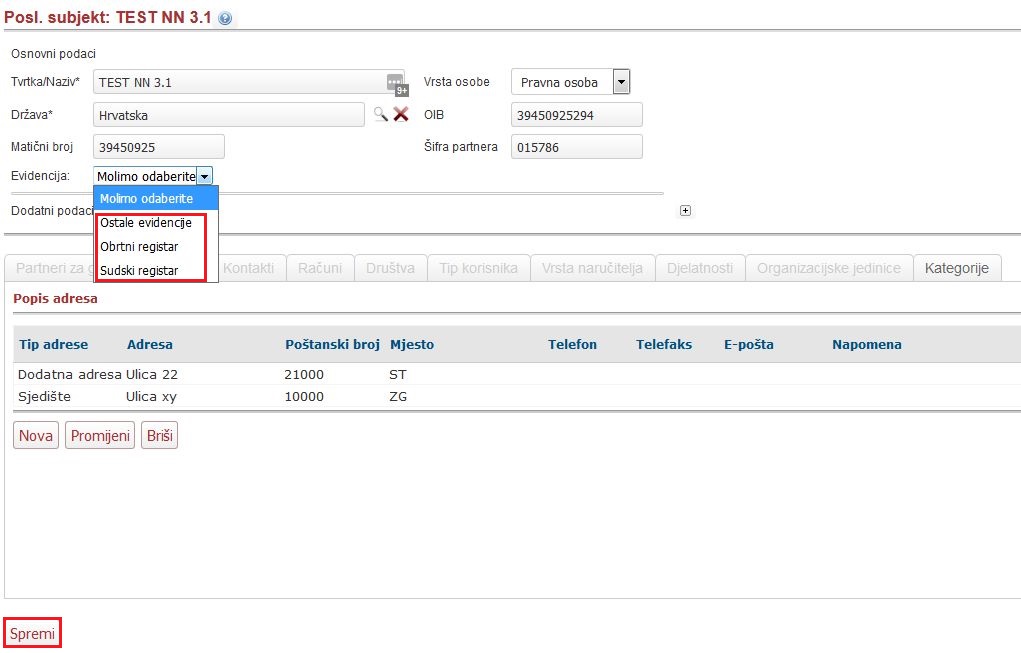This screenshot has height=653, width=1021.
Task: Choose 'Obrtni registar' from the dropdown
Action: (139, 247)
